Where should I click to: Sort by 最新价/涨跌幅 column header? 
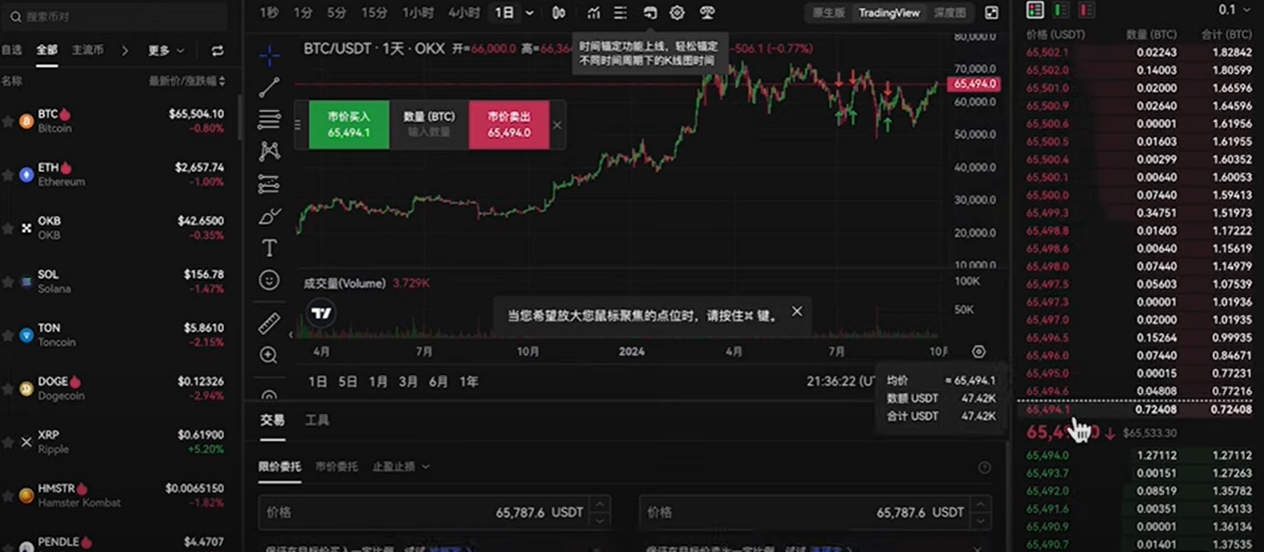(x=187, y=81)
